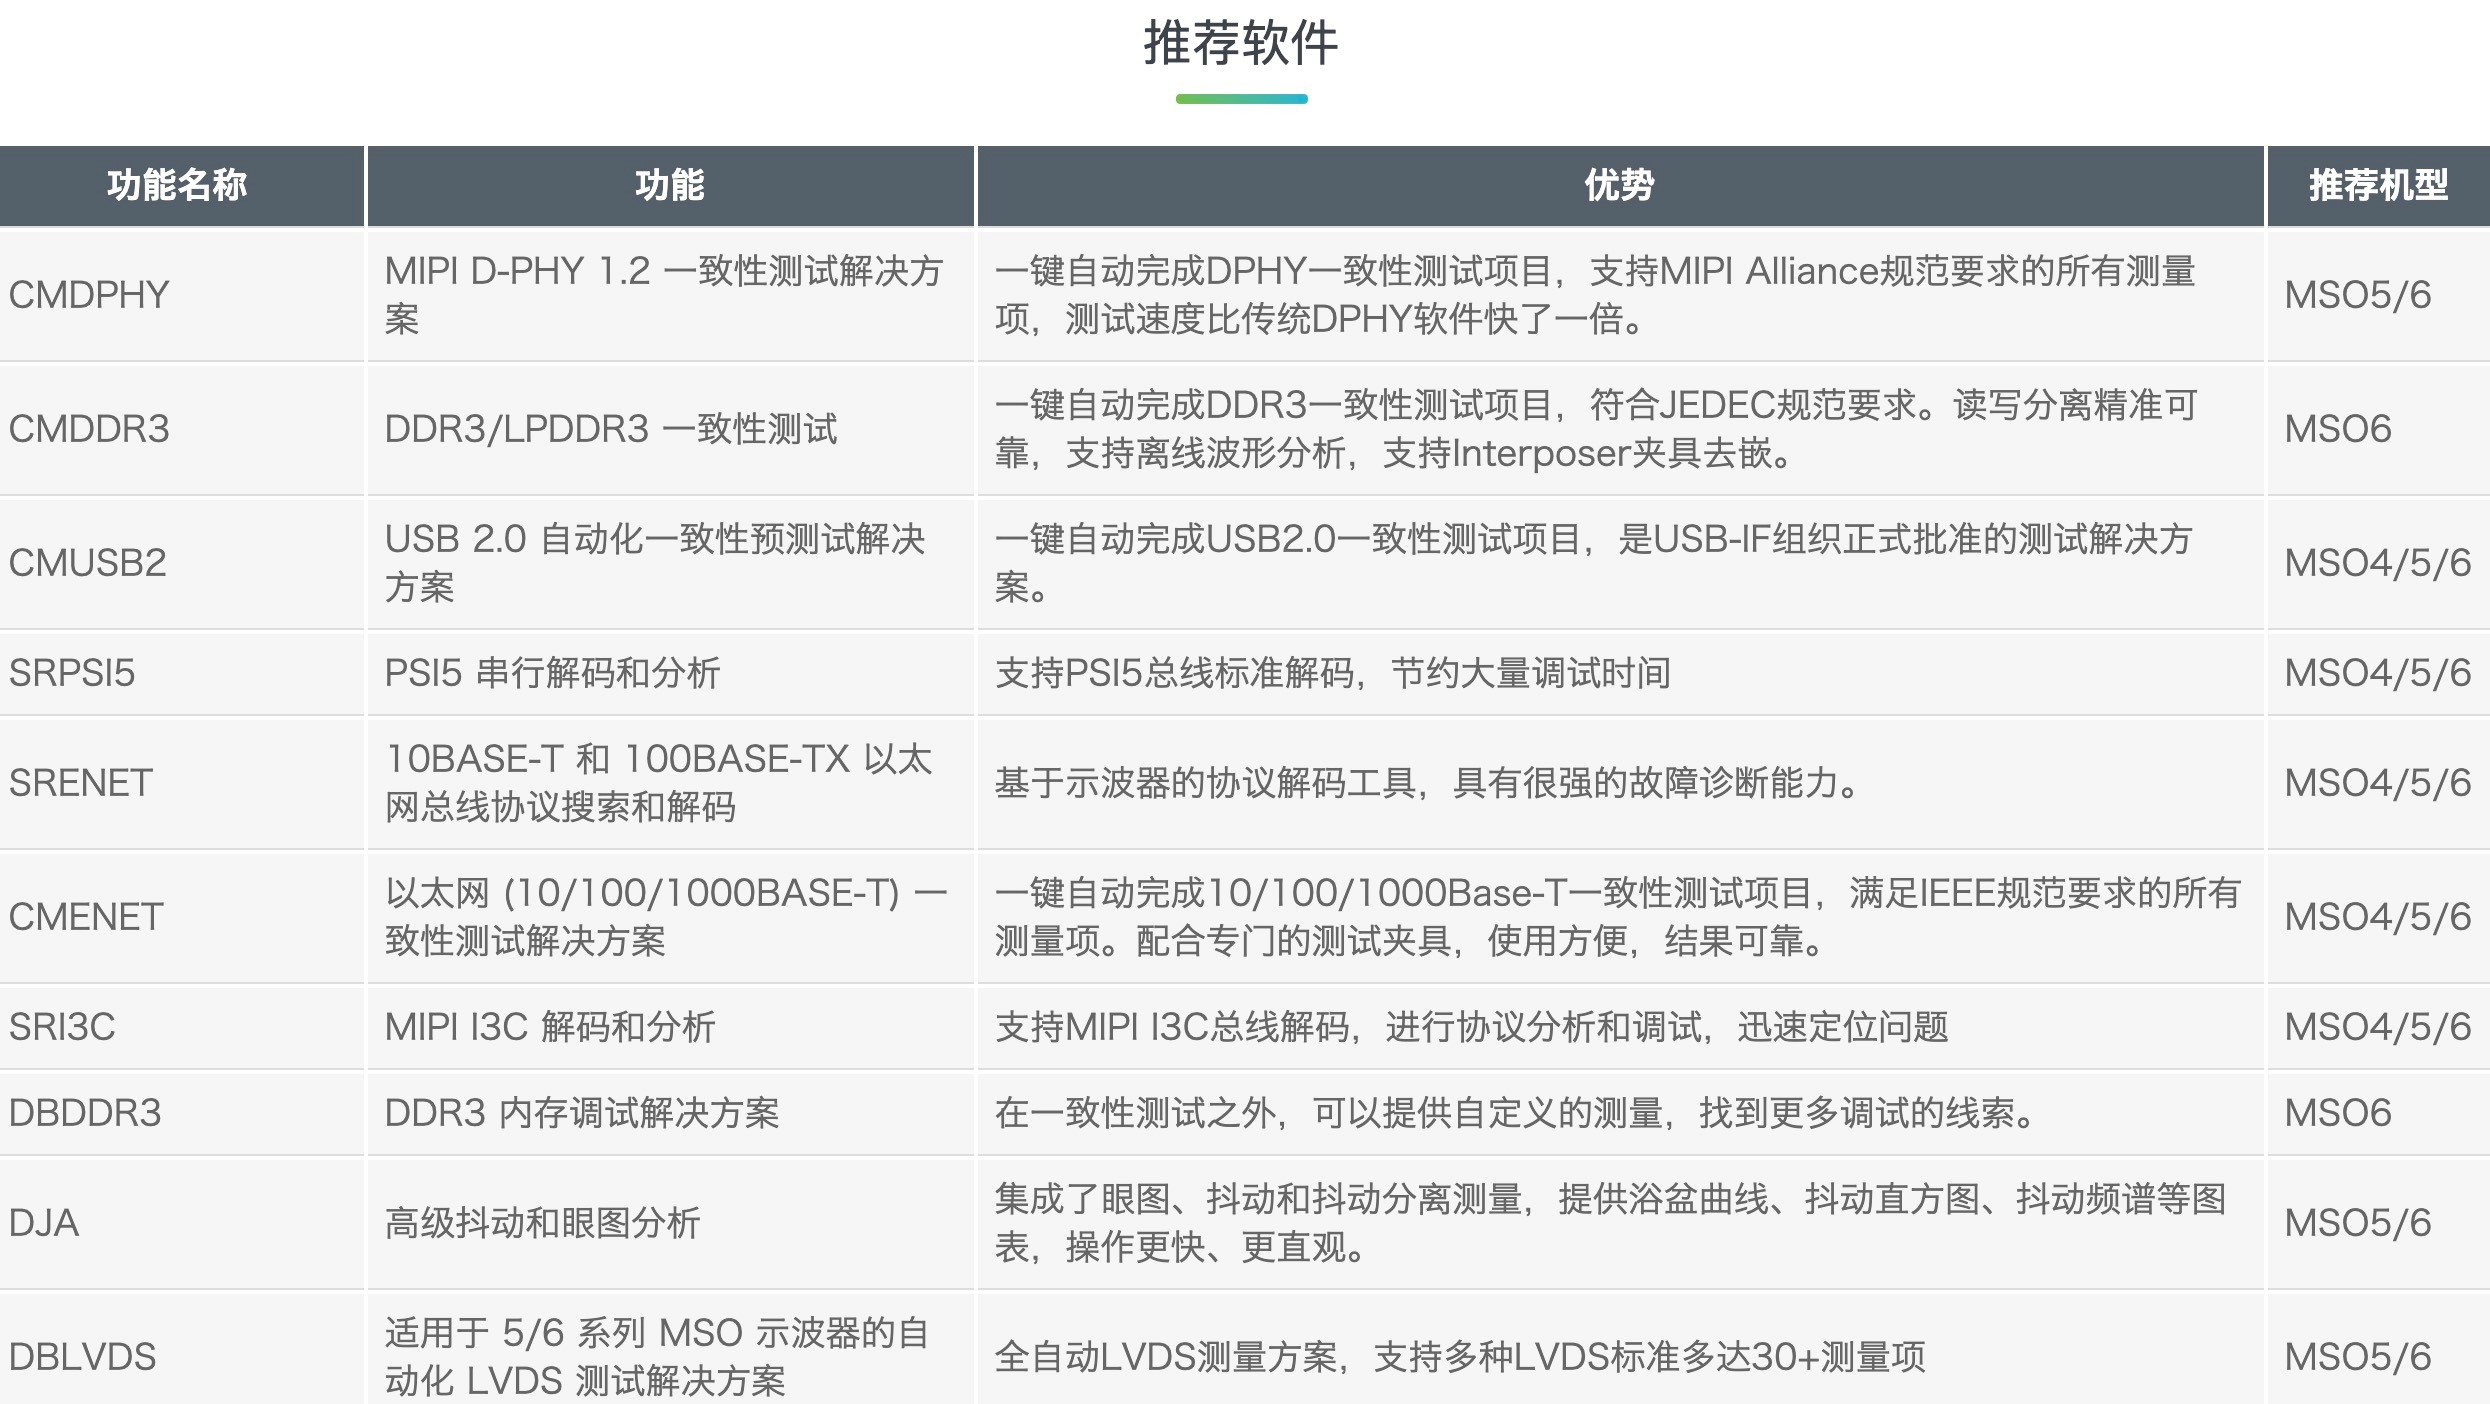Click the DDR3 内存调试解决方案 cell
The width and height of the screenshot is (2490, 1404).
point(581,1113)
